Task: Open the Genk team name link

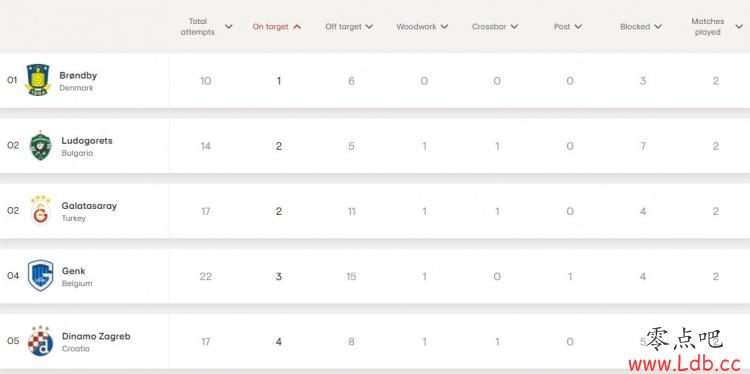Action: 73,271
